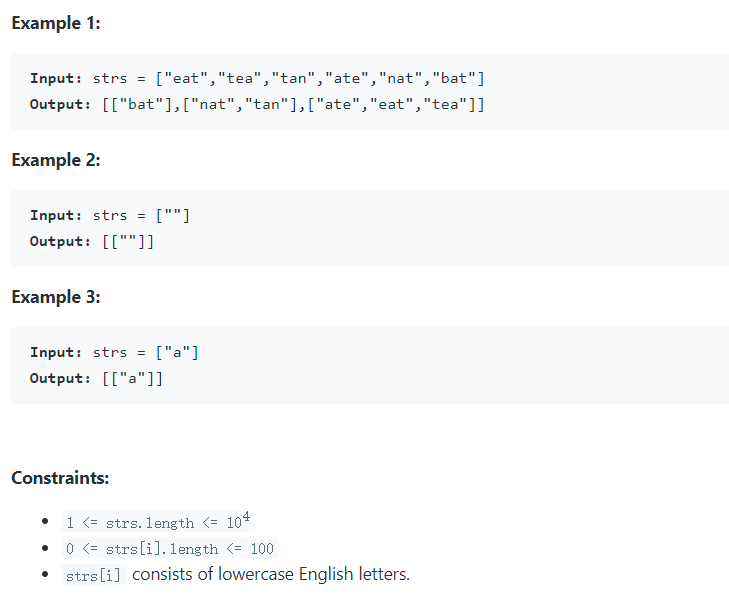
Task: Click the bold Output label in Example 3
Action: [60, 379]
